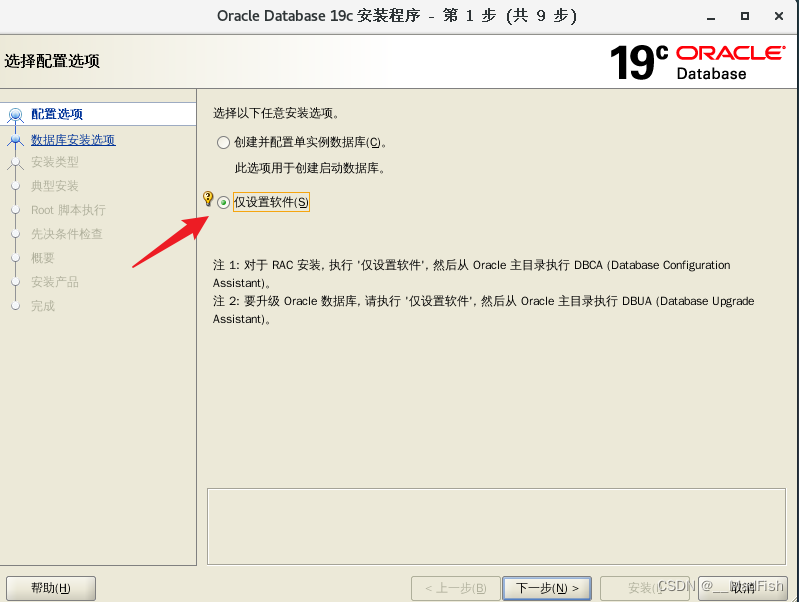The image size is (799, 602).
Task: Click the '下一步(N) >' button
Action: point(547,588)
